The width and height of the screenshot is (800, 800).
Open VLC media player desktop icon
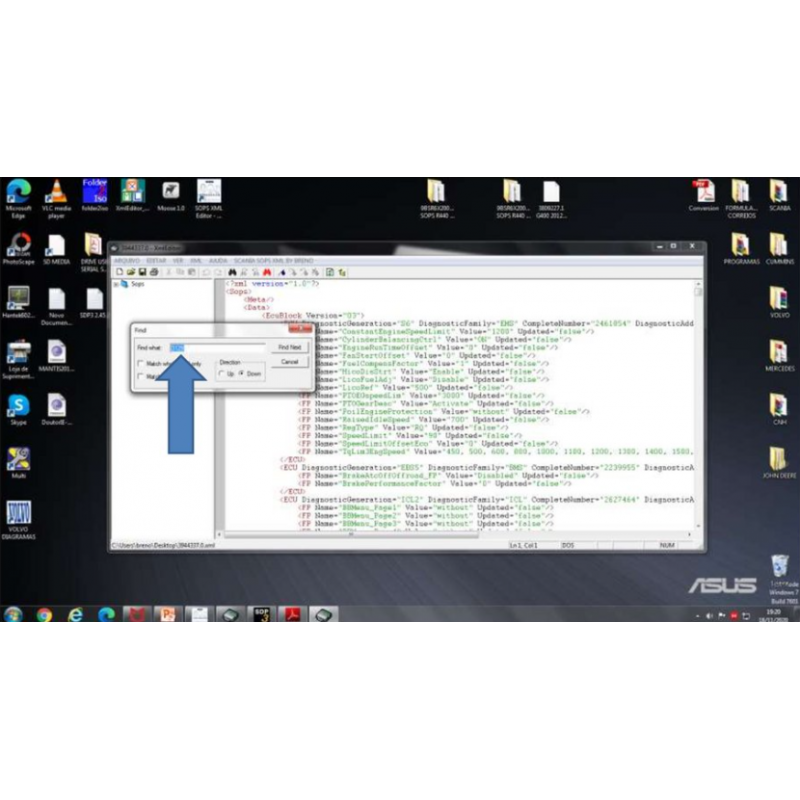click(56, 193)
